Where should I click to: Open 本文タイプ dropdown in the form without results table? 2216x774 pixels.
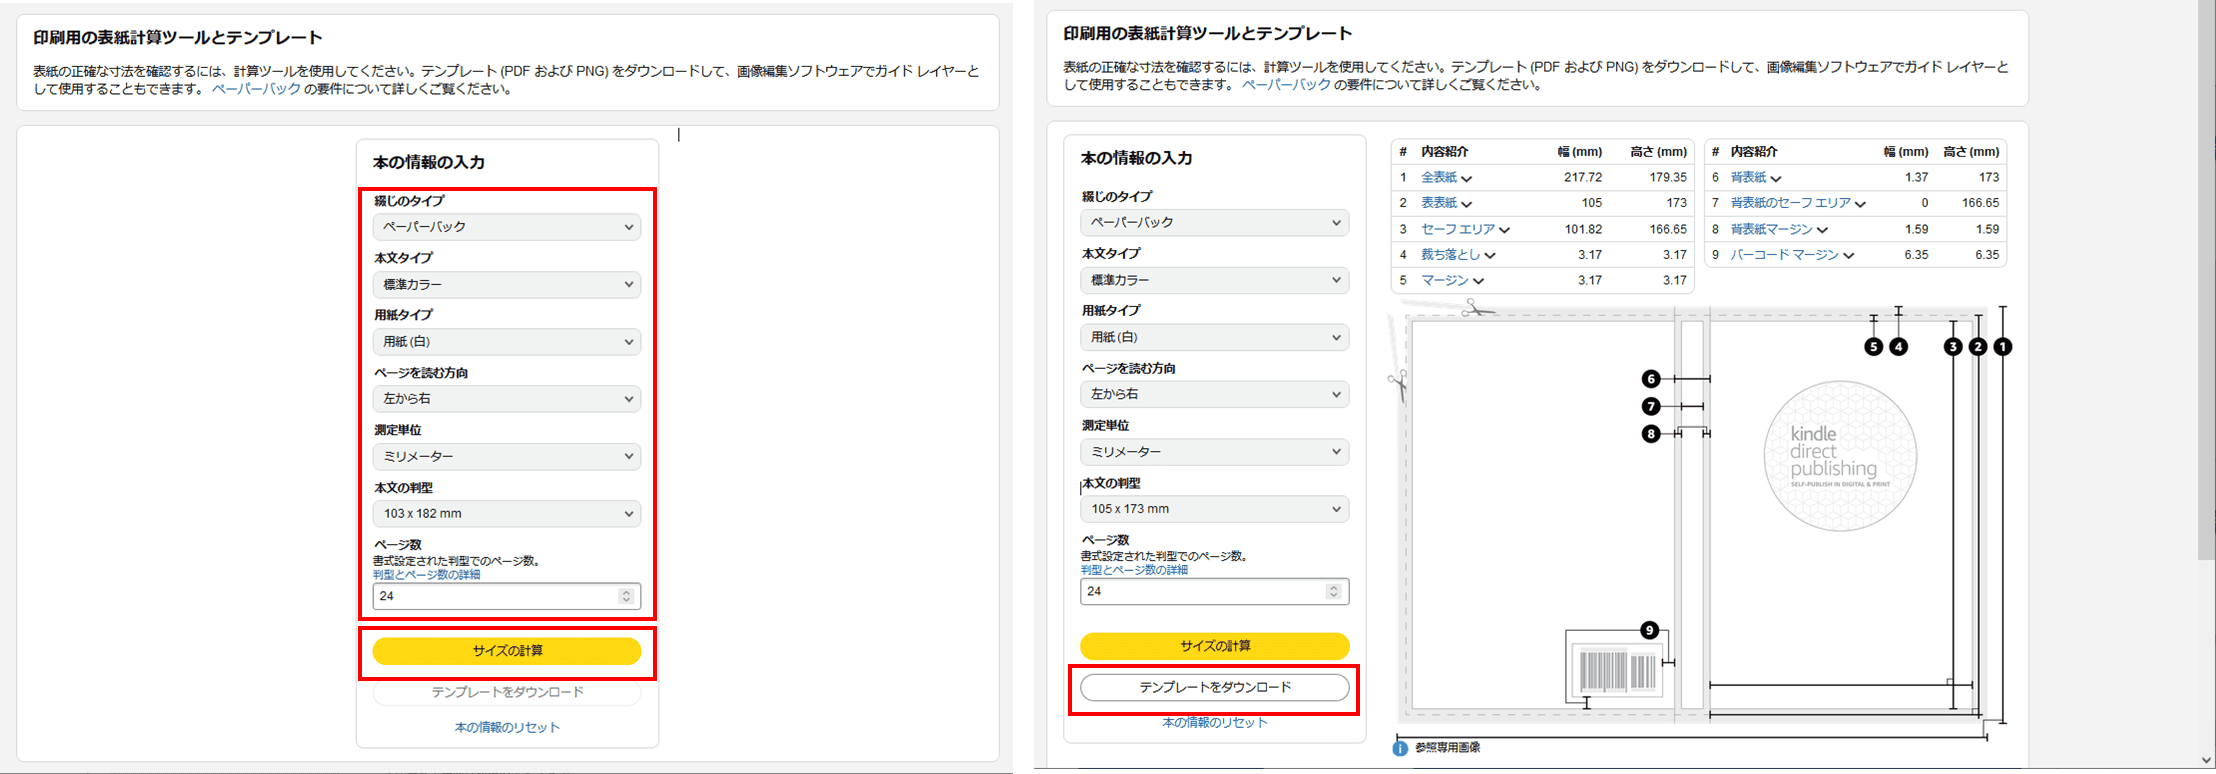coord(507,285)
